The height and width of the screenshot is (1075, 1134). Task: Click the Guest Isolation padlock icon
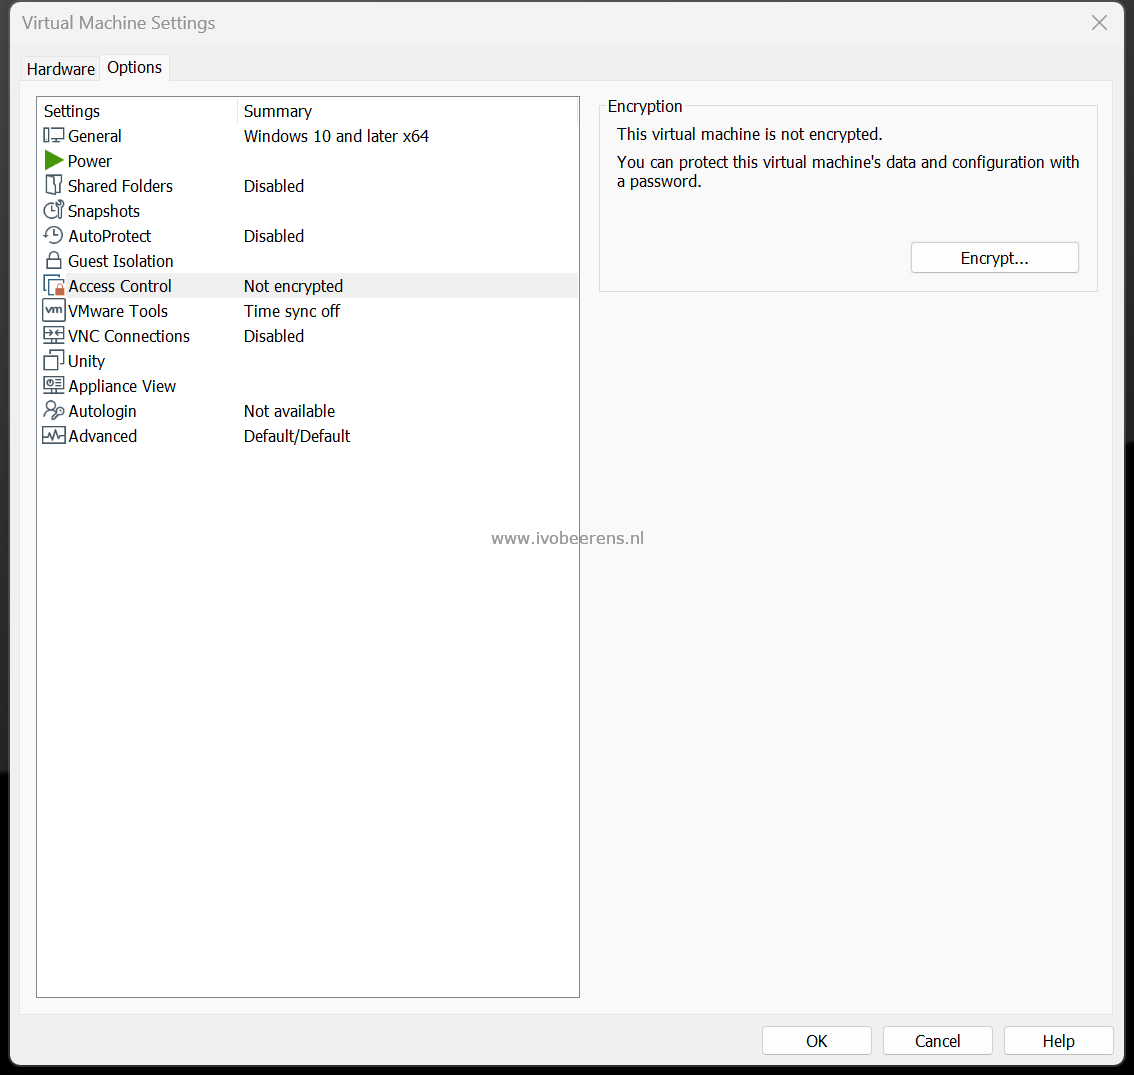[54, 260]
